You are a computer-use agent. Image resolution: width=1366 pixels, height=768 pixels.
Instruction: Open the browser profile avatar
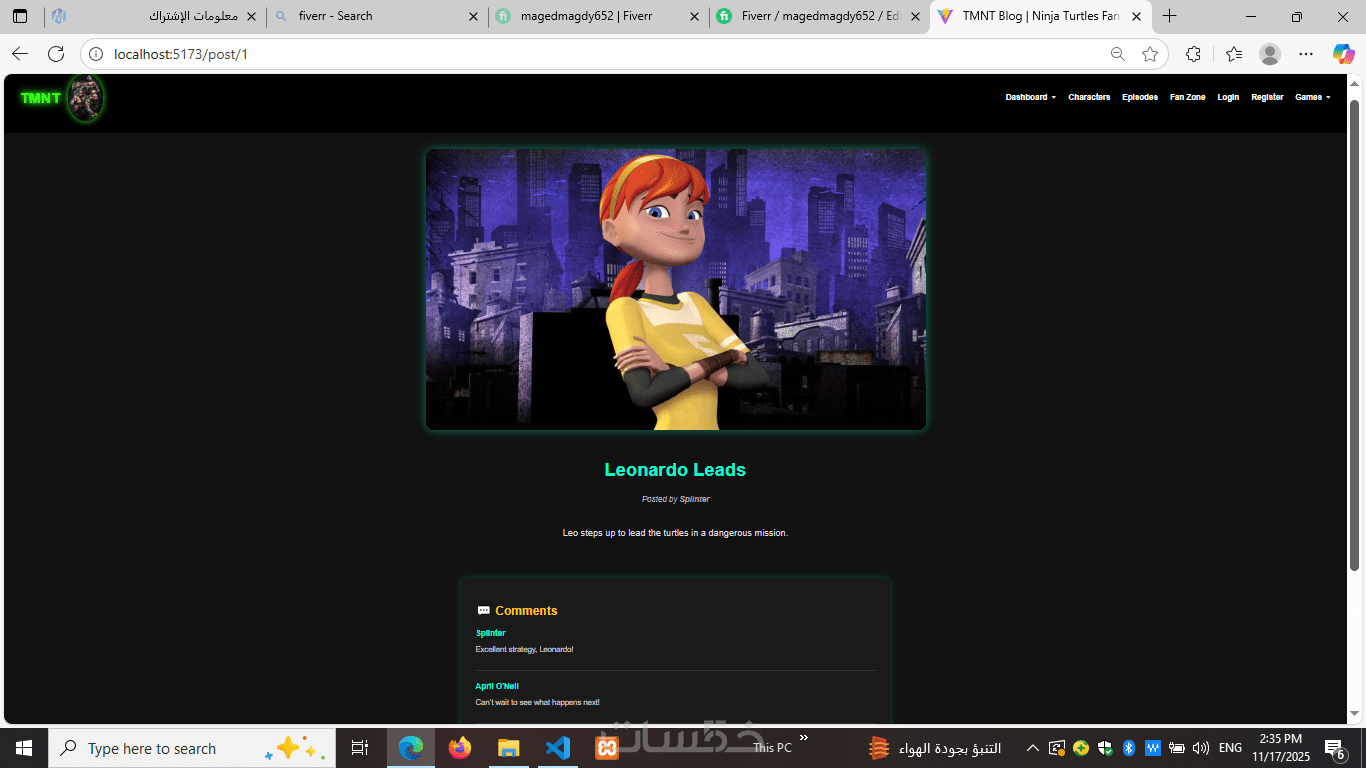tap(1270, 54)
